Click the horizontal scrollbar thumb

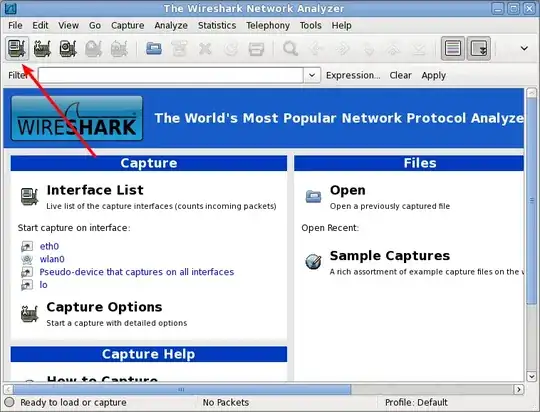pyautogui.click(x=182, y=390)
